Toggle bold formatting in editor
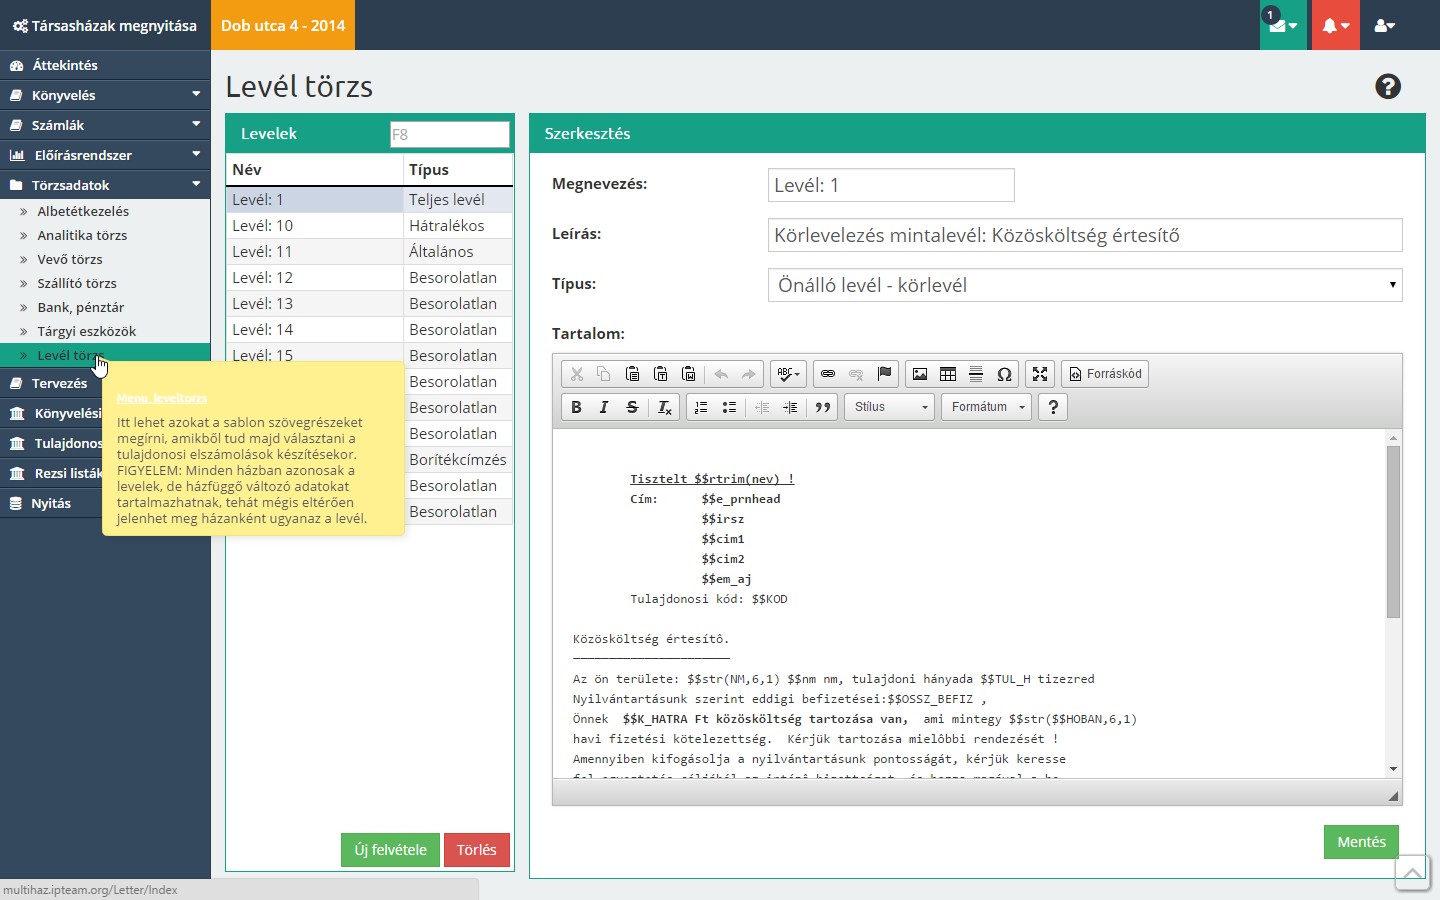The height and width of the screenshot is (900, 1440). (576, 407)
